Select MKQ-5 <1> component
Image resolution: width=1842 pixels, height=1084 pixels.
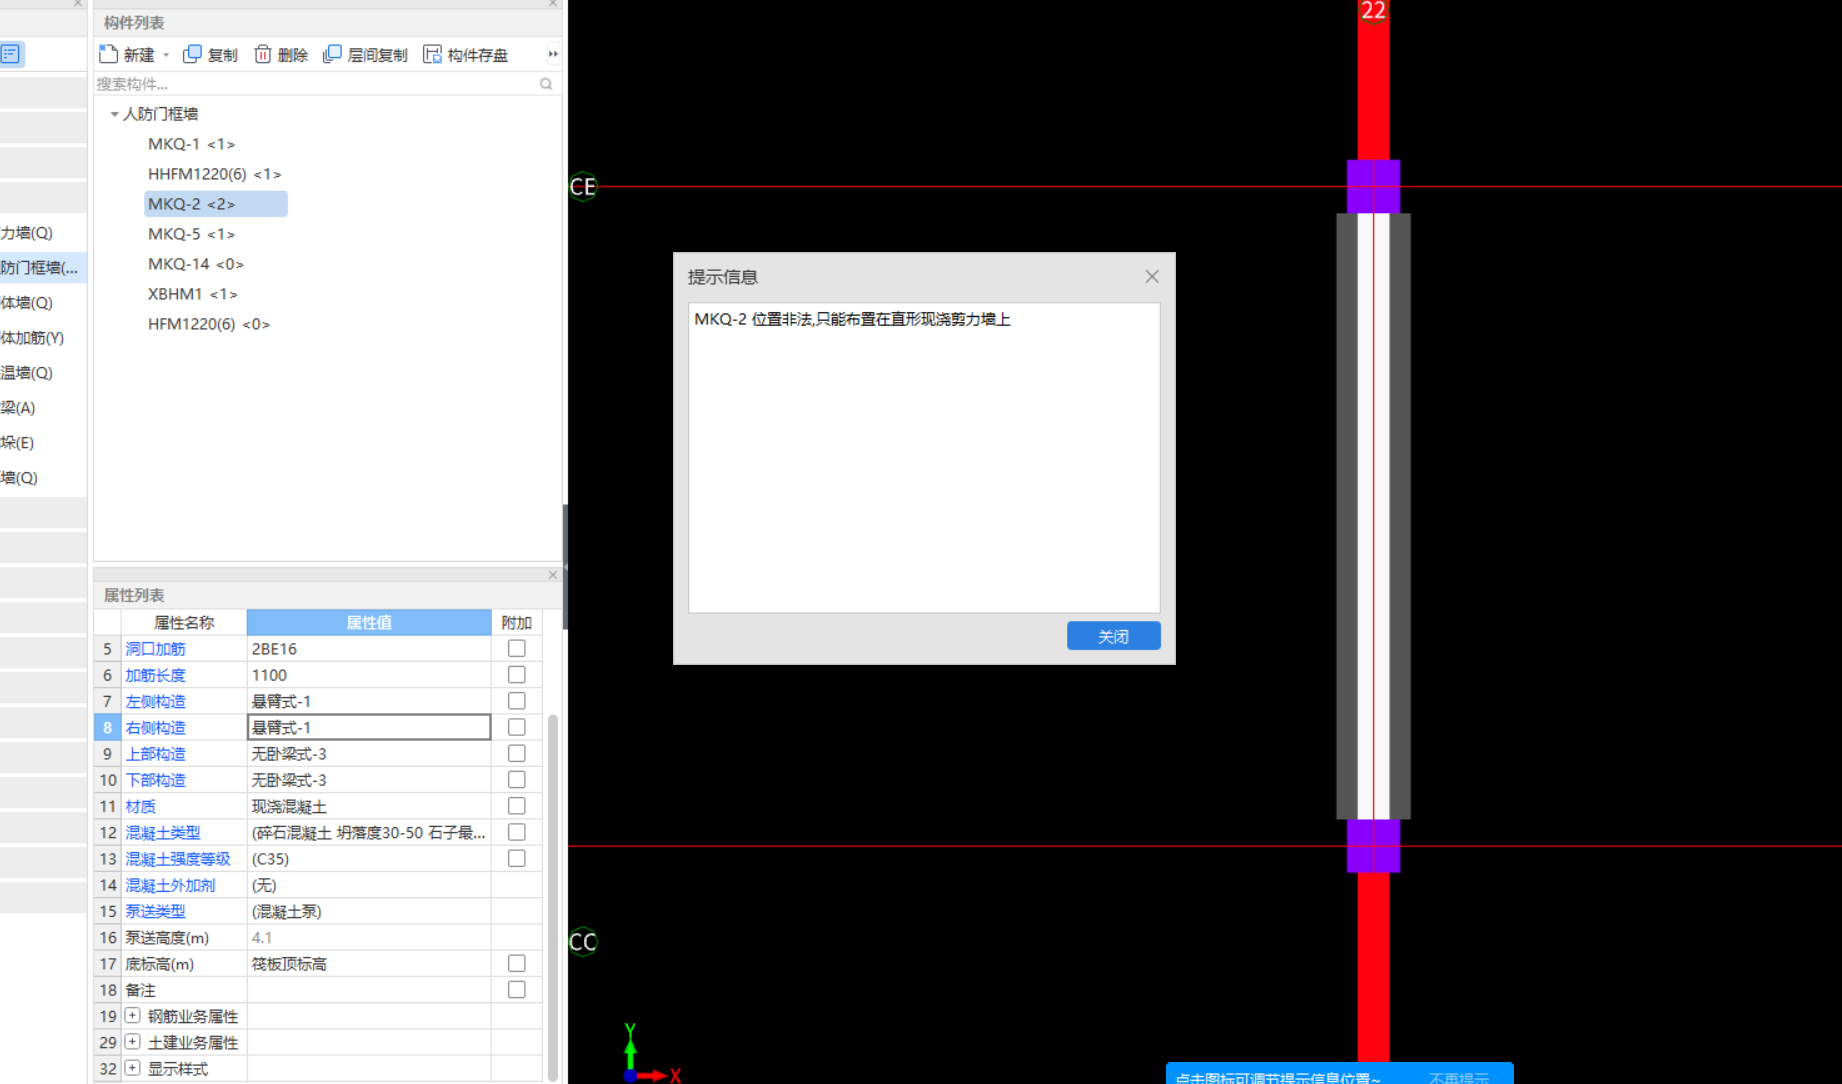191,234
